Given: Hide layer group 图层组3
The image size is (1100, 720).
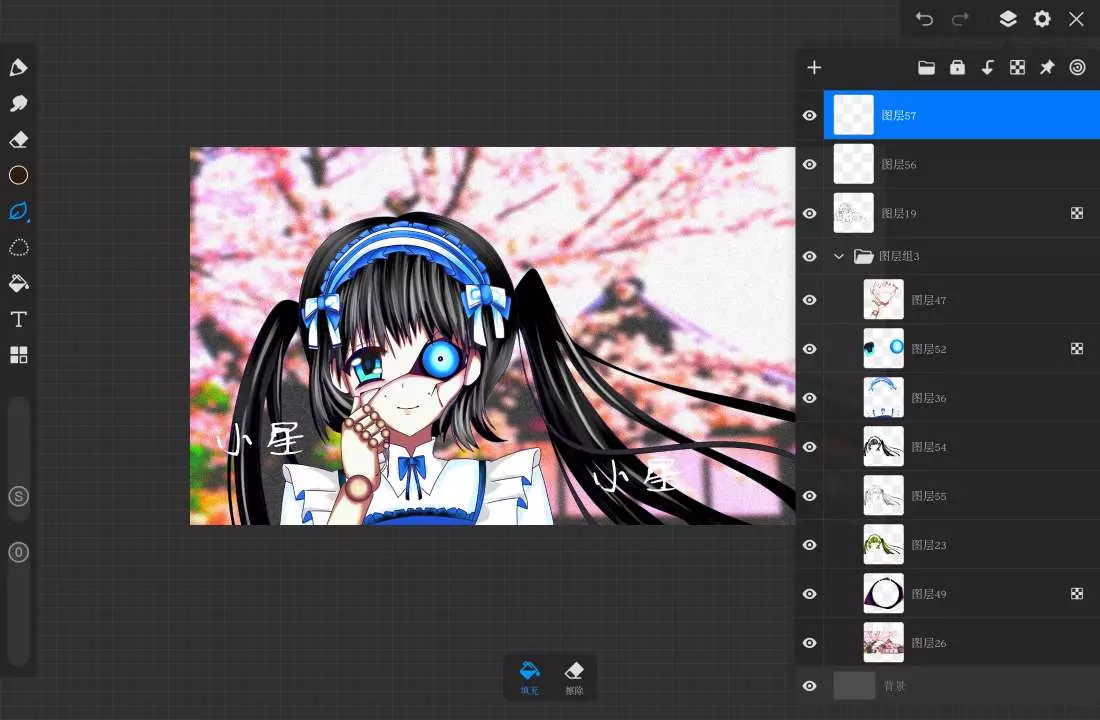Looking at the screenshot, I should click(810, 256).
